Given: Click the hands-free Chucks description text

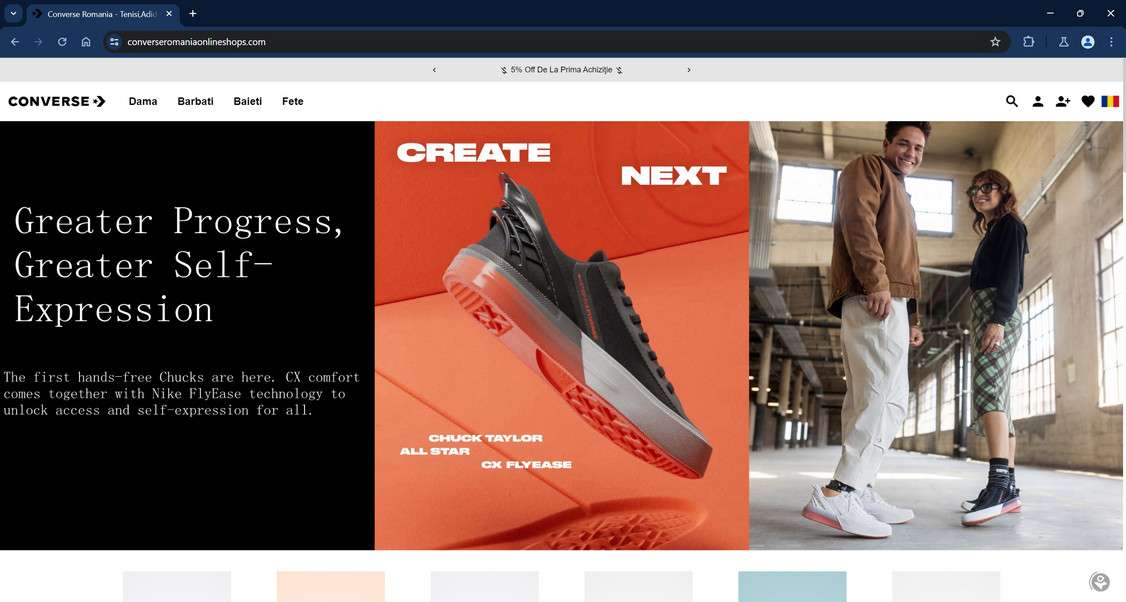Looking at the screenshot, I should click(x=181, y=394).
